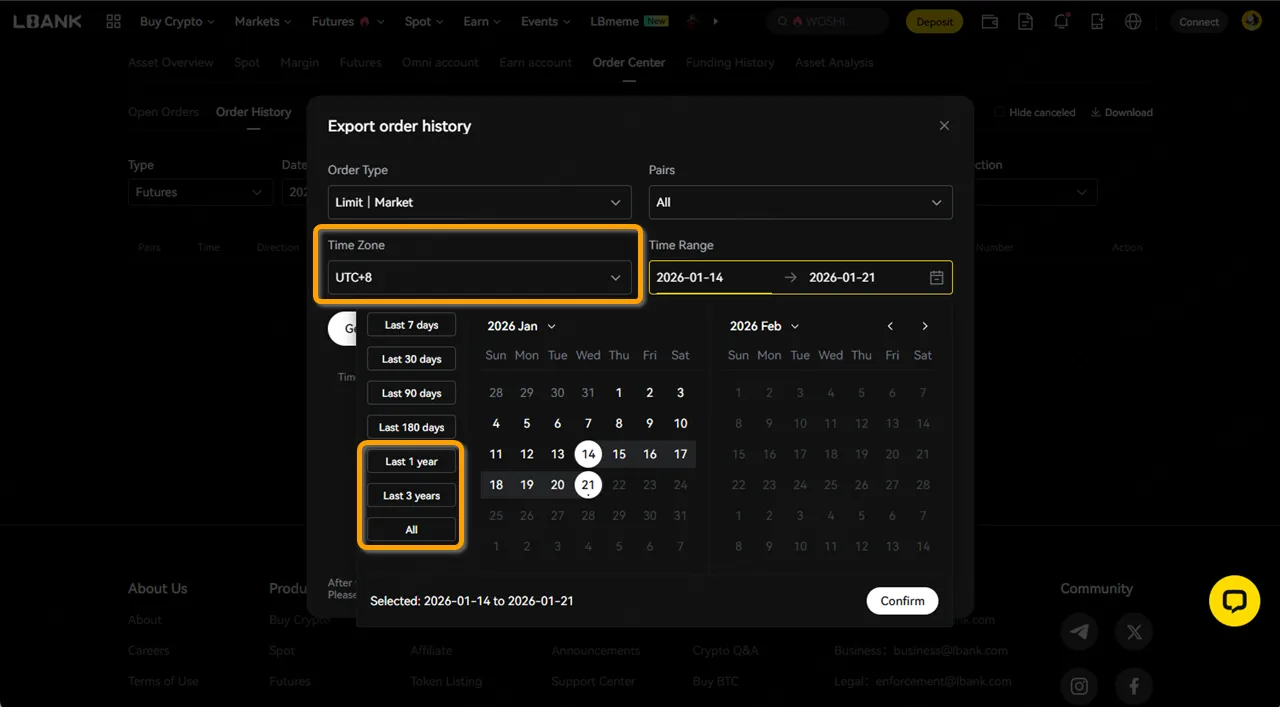1280x707 pixels.
Task: Go to next month in calendar
Action: click(925, 326)
